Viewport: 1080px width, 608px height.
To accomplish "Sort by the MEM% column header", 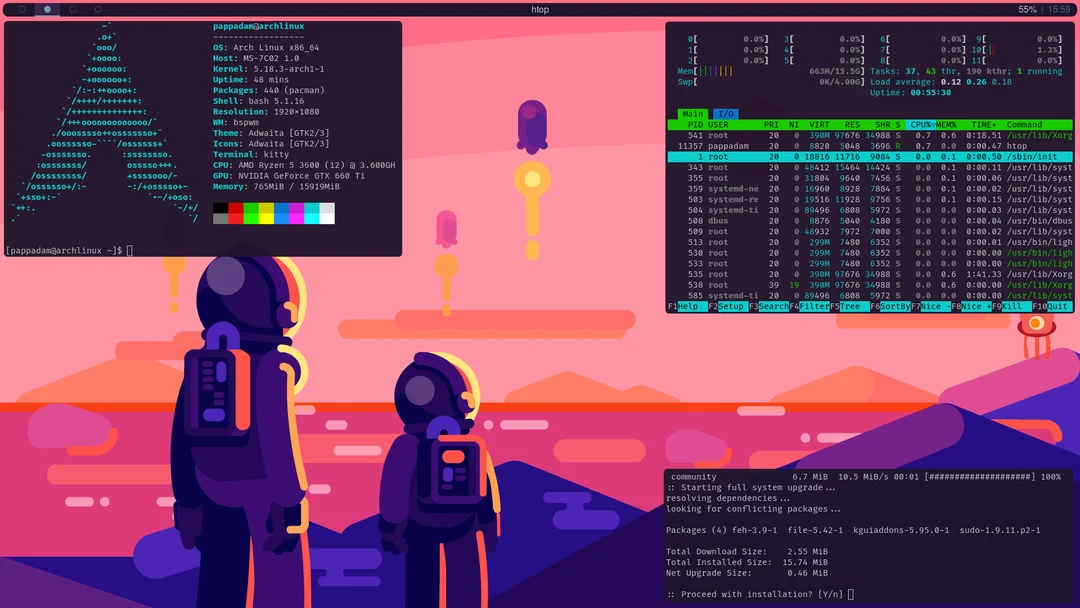I will [x=945, y=124].
